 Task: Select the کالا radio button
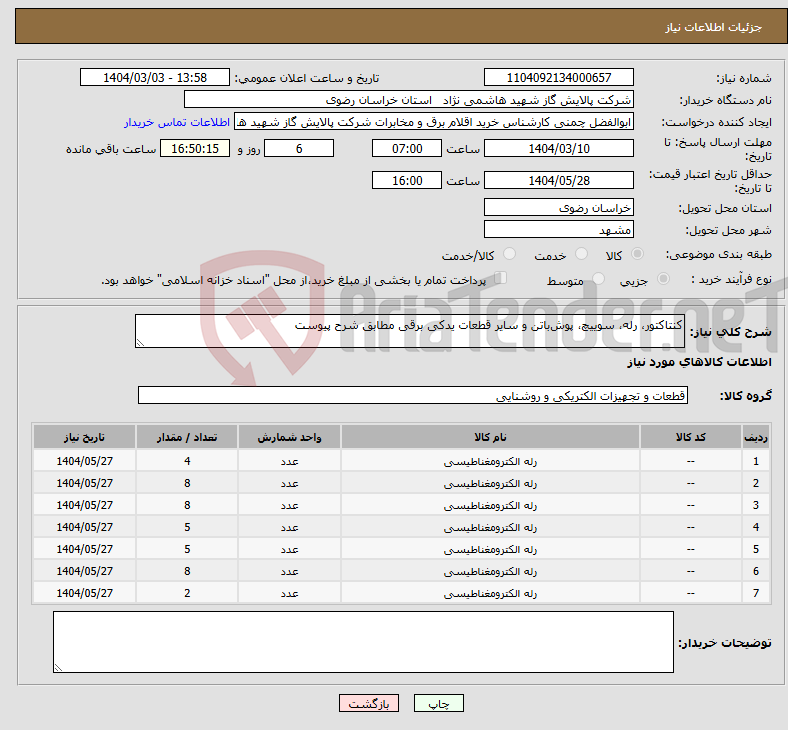tap(638, 255)
